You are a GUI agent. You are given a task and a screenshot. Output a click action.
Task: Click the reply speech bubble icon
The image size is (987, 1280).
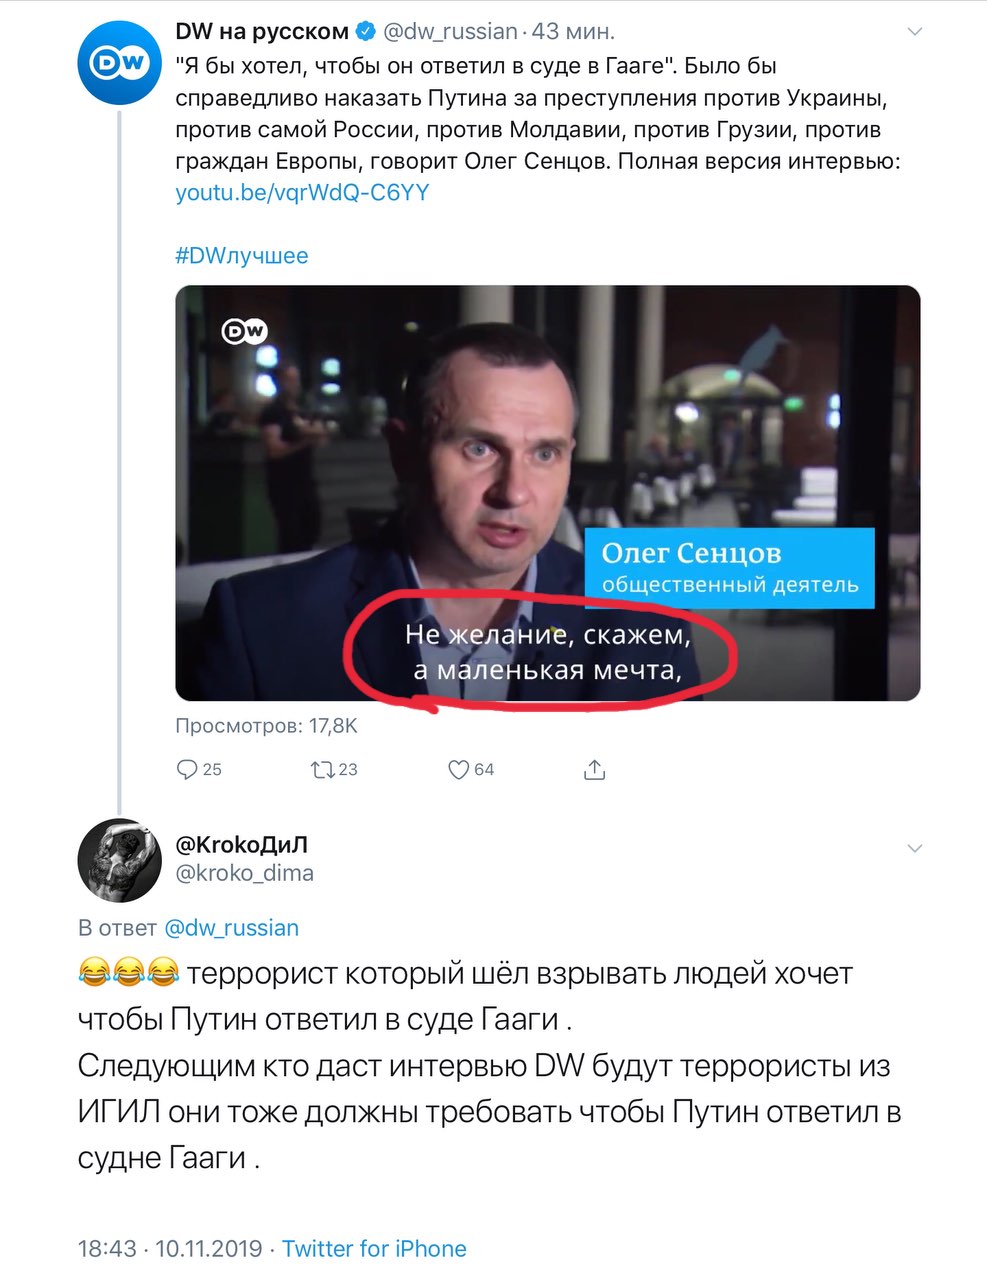187,769
